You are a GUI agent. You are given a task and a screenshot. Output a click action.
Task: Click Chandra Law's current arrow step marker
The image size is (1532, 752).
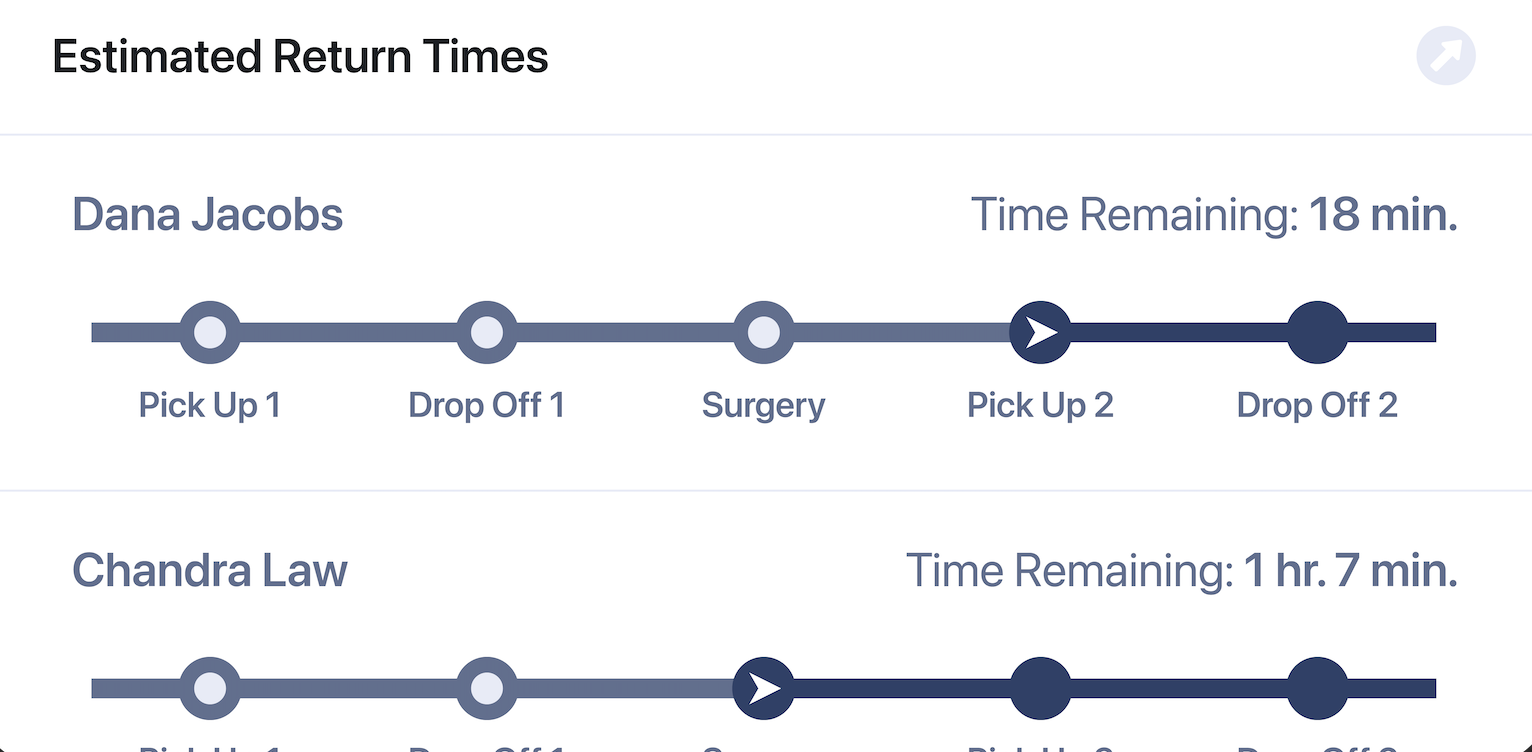[x=764, y=688]
